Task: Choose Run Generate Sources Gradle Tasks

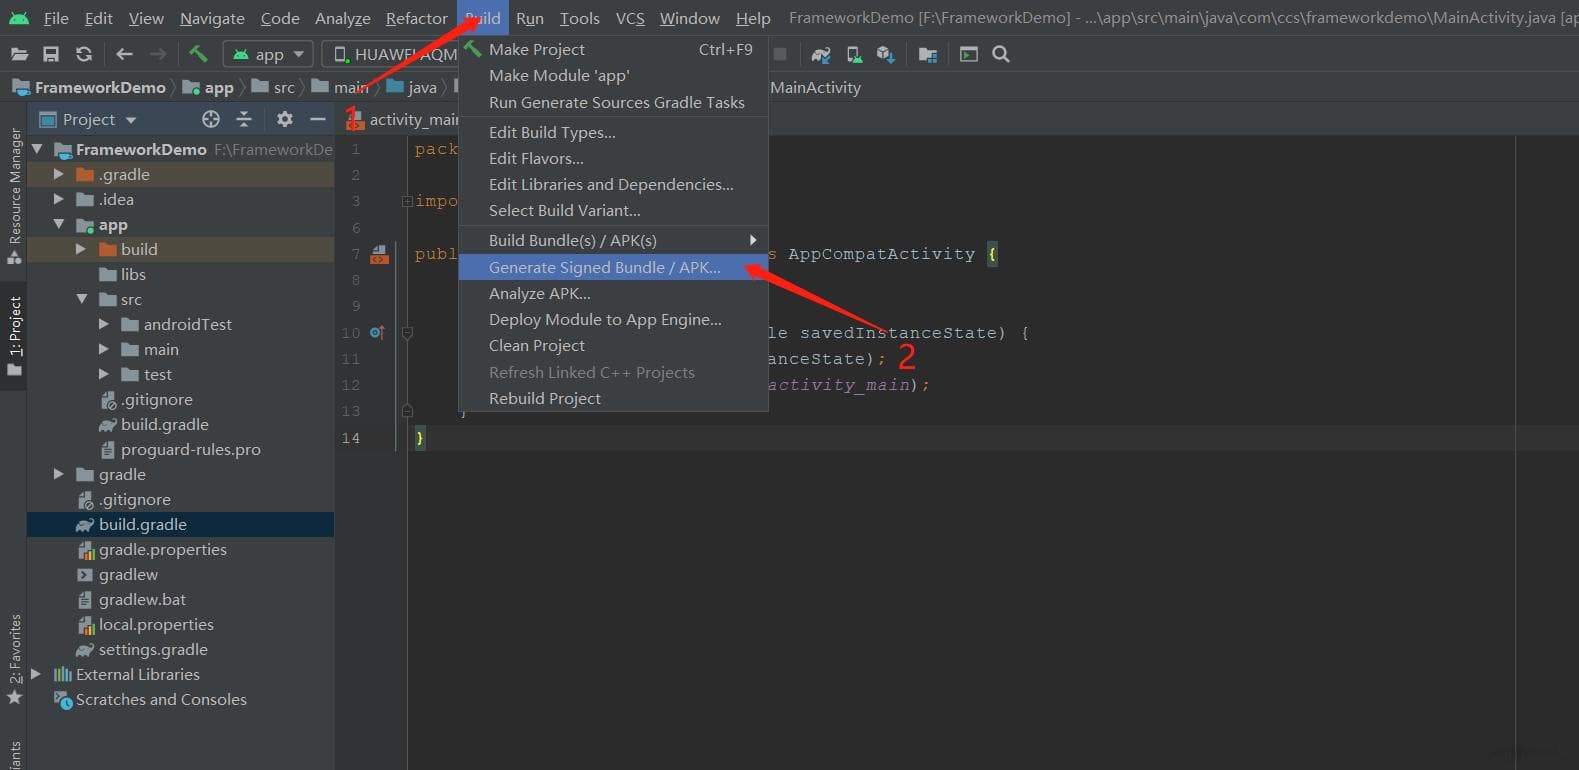Action: tap(613, 102)
